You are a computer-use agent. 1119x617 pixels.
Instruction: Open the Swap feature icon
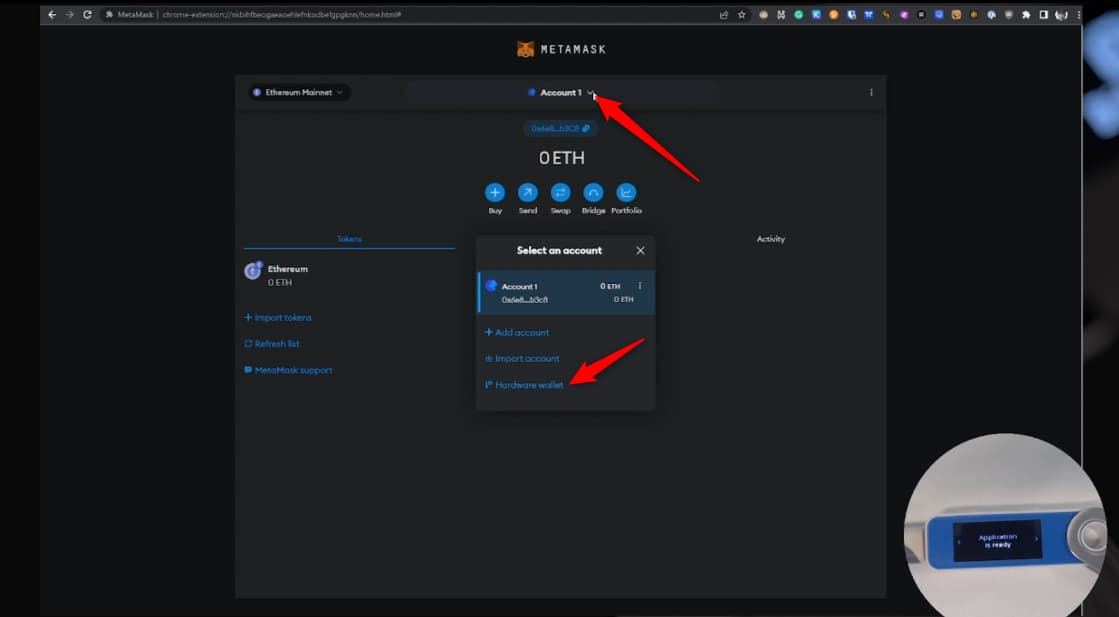pyautogui.click(x=560, y=192)
